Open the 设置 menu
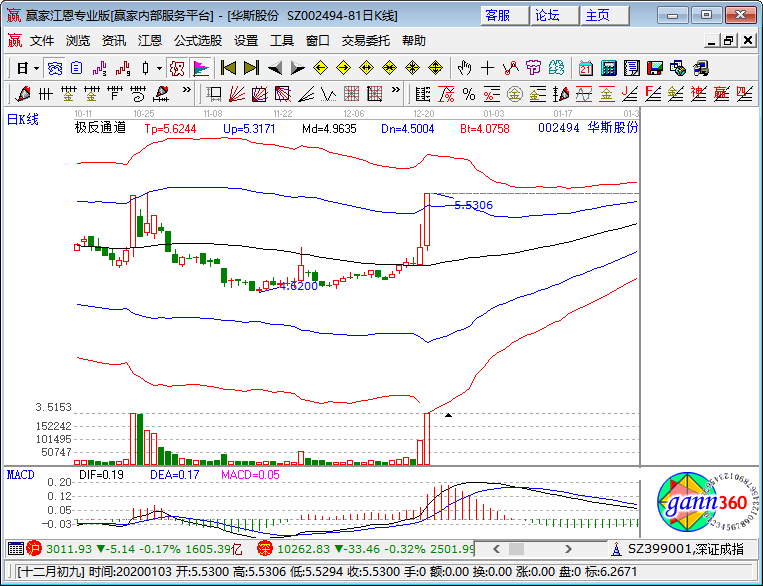The height and width of the screenshot is (586, 763). [x=246, y=41]
